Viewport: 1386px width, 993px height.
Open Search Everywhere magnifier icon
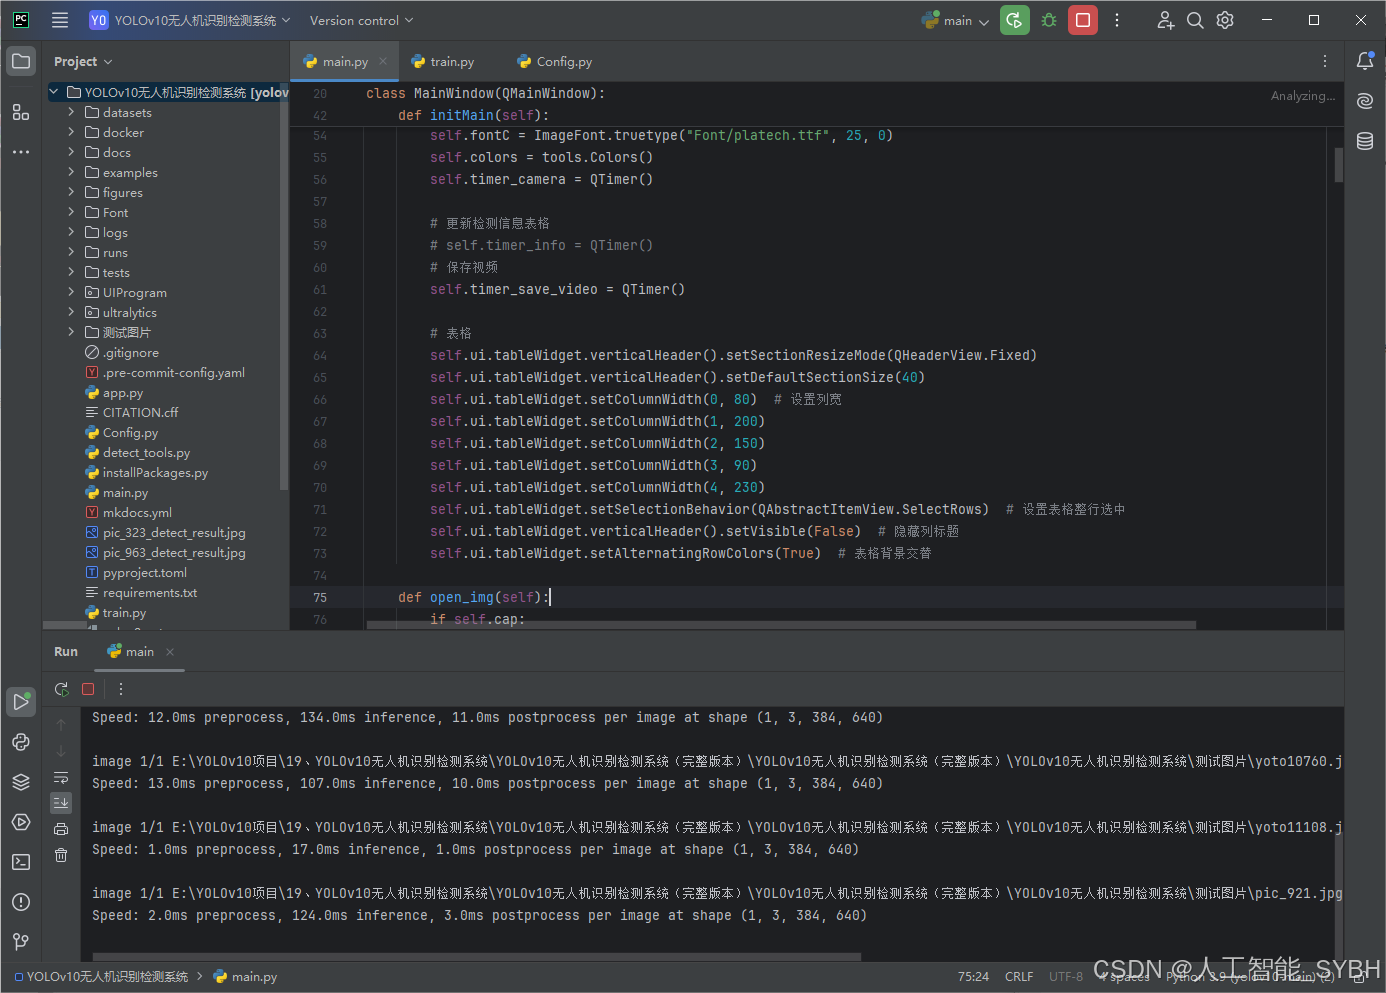(1195, 20)
